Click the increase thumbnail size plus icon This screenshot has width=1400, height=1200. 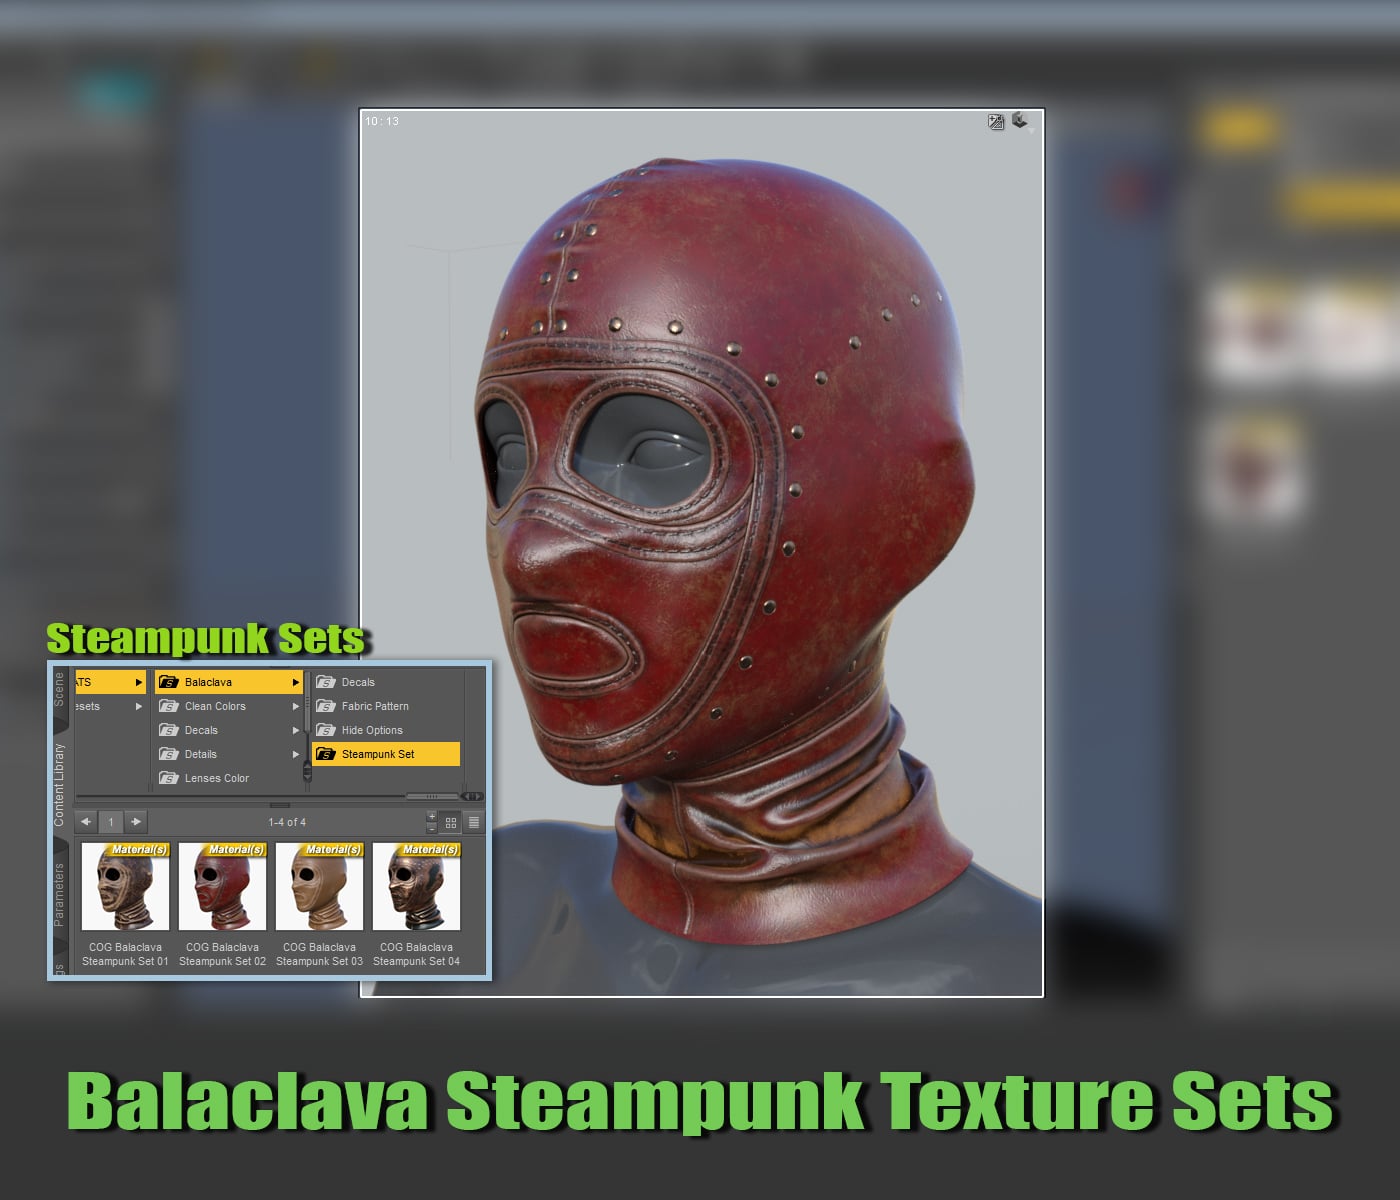[x=432, y=816]
